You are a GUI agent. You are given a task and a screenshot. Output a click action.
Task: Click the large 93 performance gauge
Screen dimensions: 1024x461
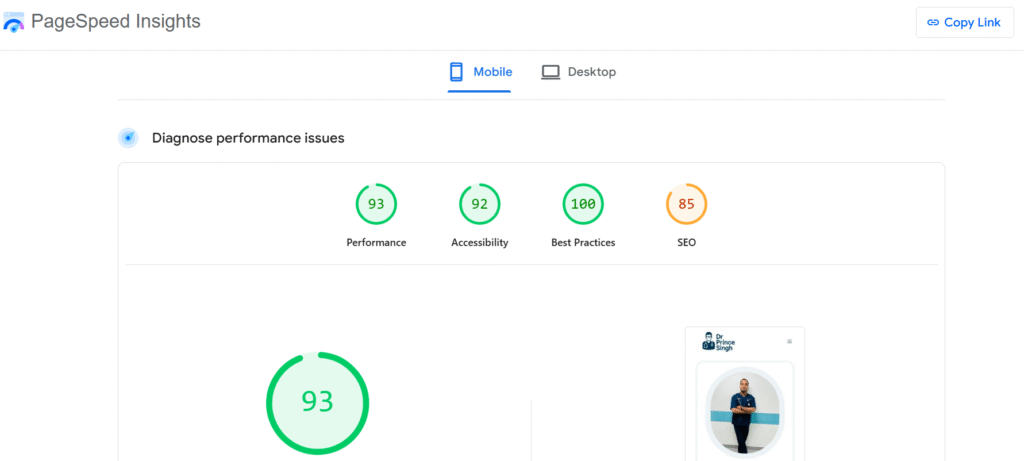coord(317,403)
